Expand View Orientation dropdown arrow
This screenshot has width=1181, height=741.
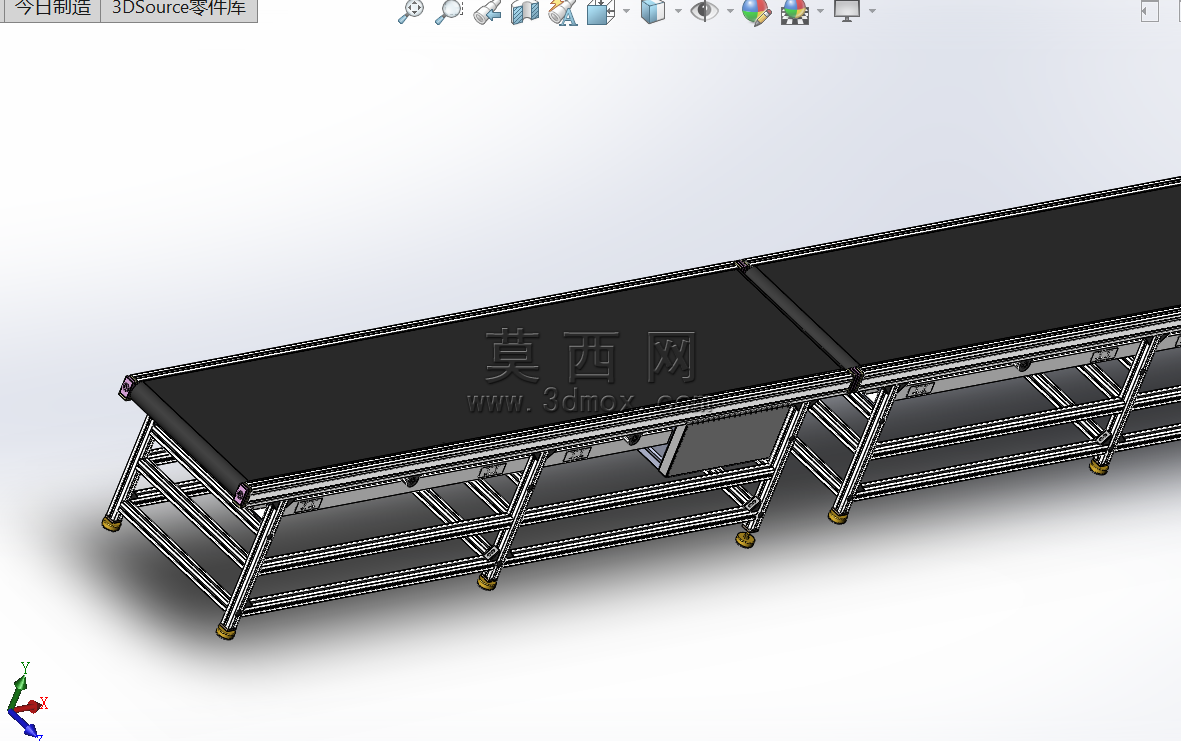[627, 11]
